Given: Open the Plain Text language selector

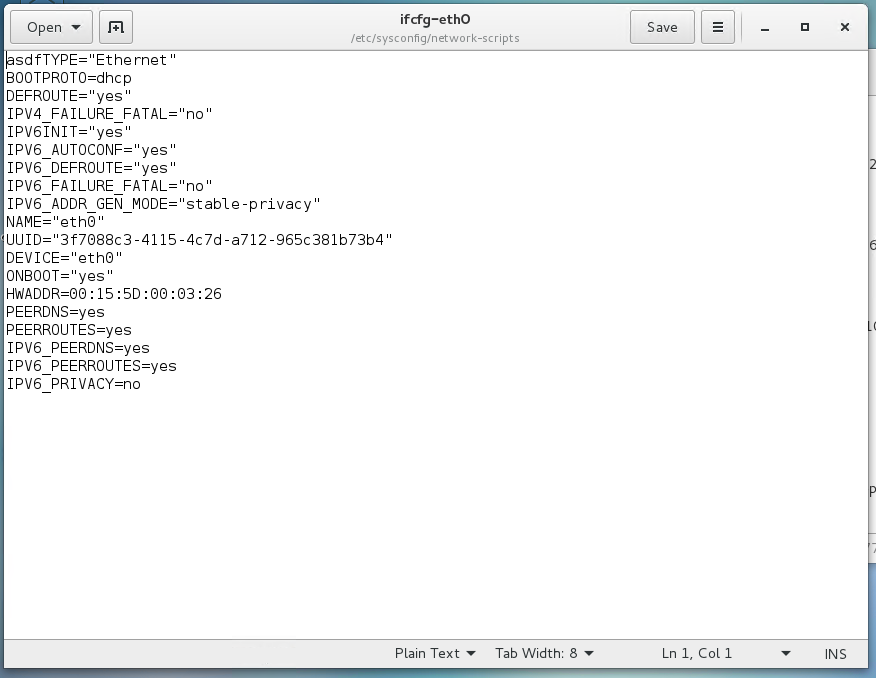Looking at the screenshot, I should tap(435, 653).
